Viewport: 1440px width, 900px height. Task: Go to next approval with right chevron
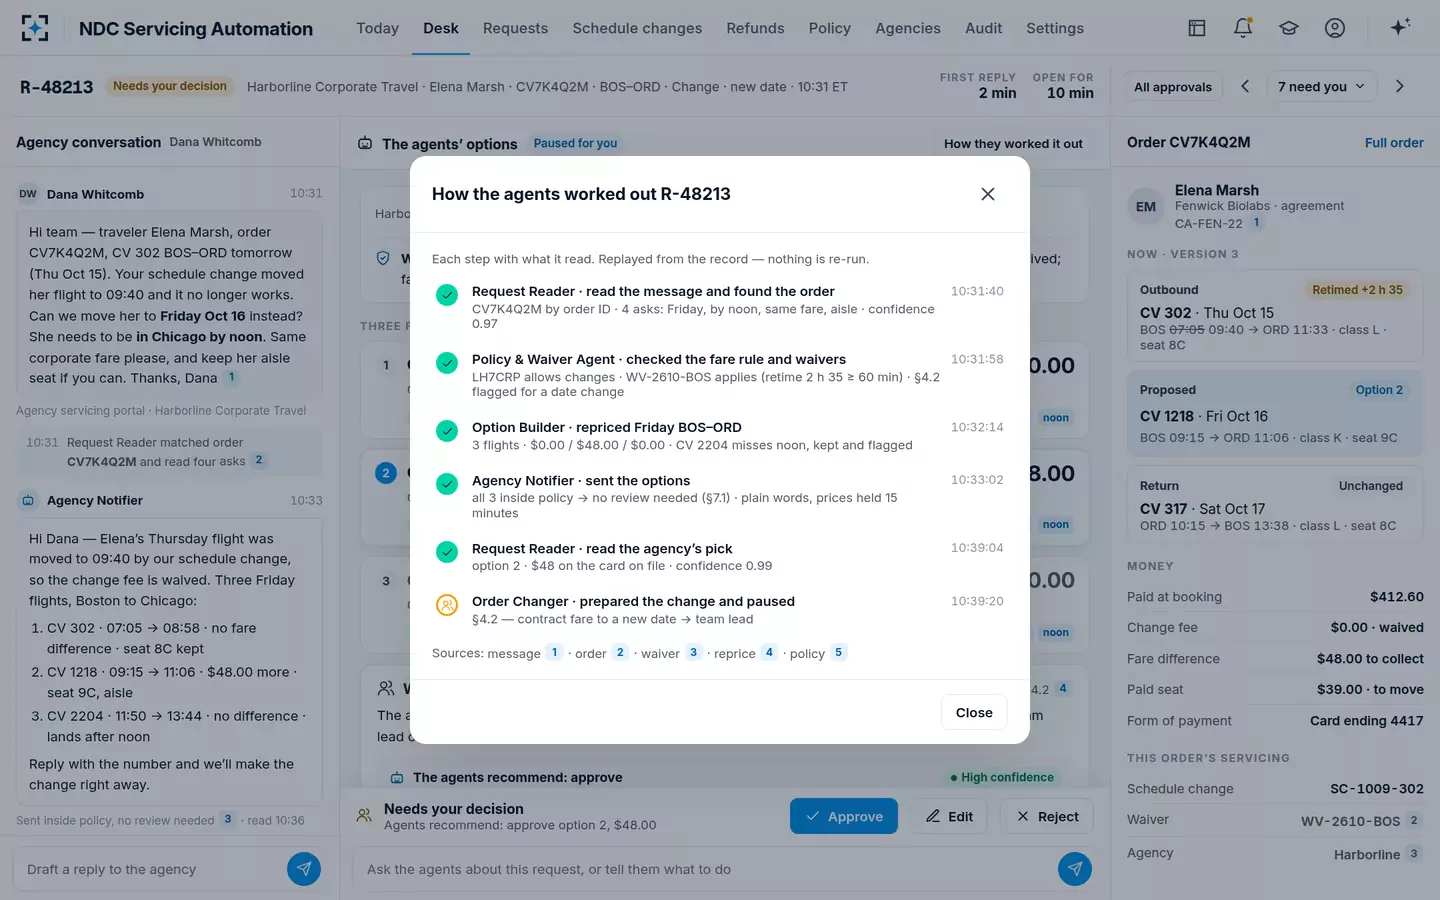(x=1400, y=87)
